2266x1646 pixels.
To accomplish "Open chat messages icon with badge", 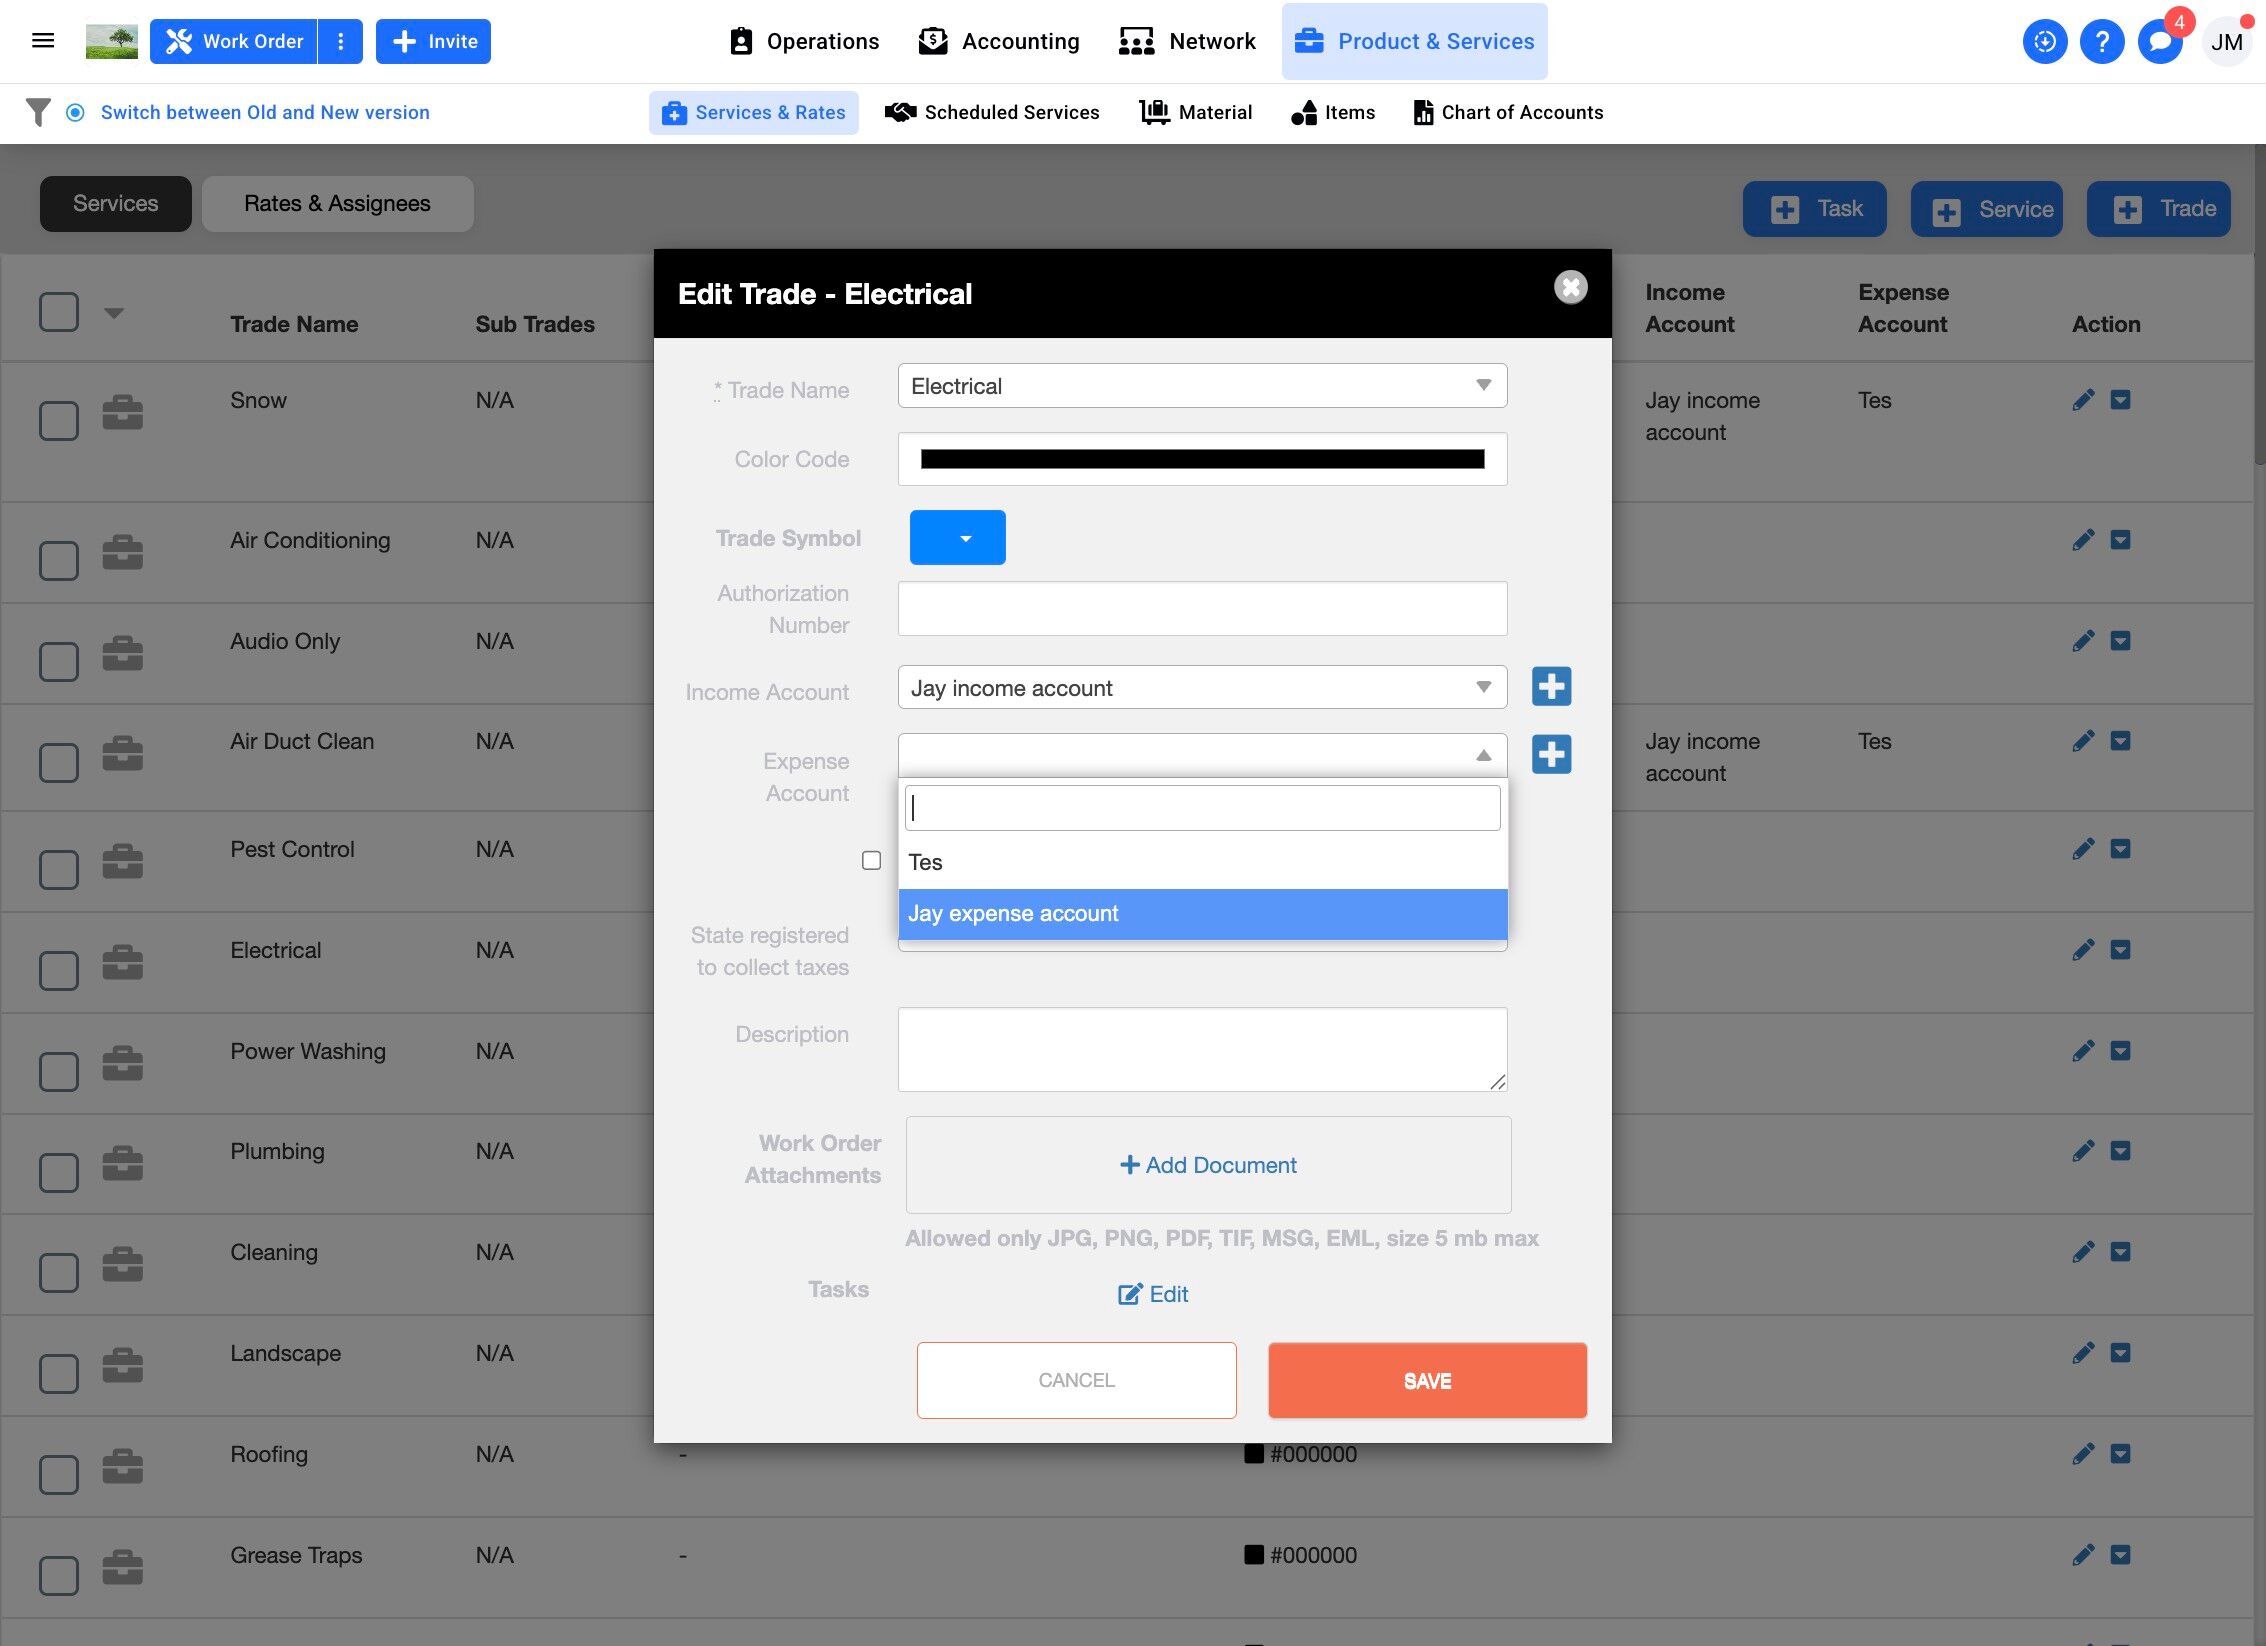I will tap(2160, 42).
